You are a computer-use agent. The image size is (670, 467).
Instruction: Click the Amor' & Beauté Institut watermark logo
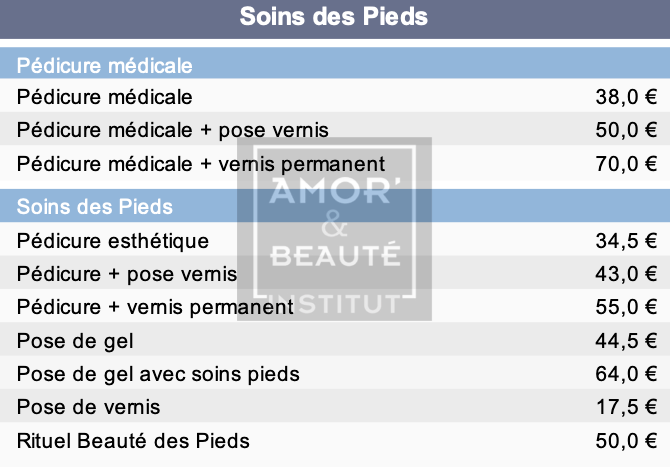point(335,229)
